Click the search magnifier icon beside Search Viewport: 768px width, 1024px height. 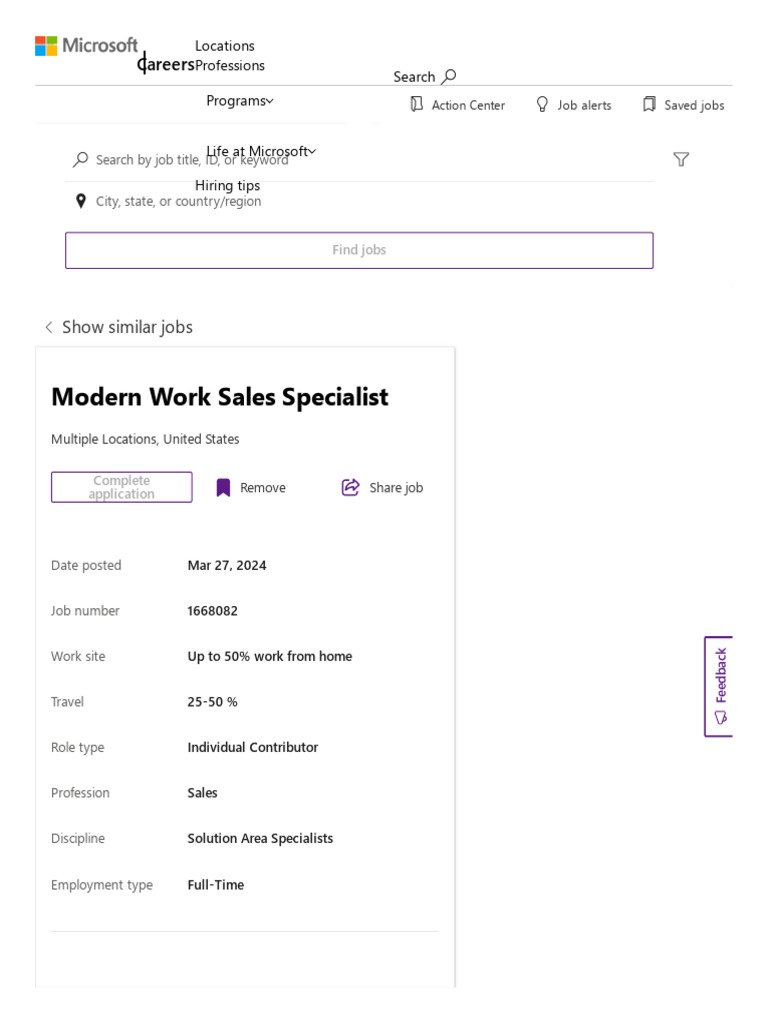tap(449, 76)
